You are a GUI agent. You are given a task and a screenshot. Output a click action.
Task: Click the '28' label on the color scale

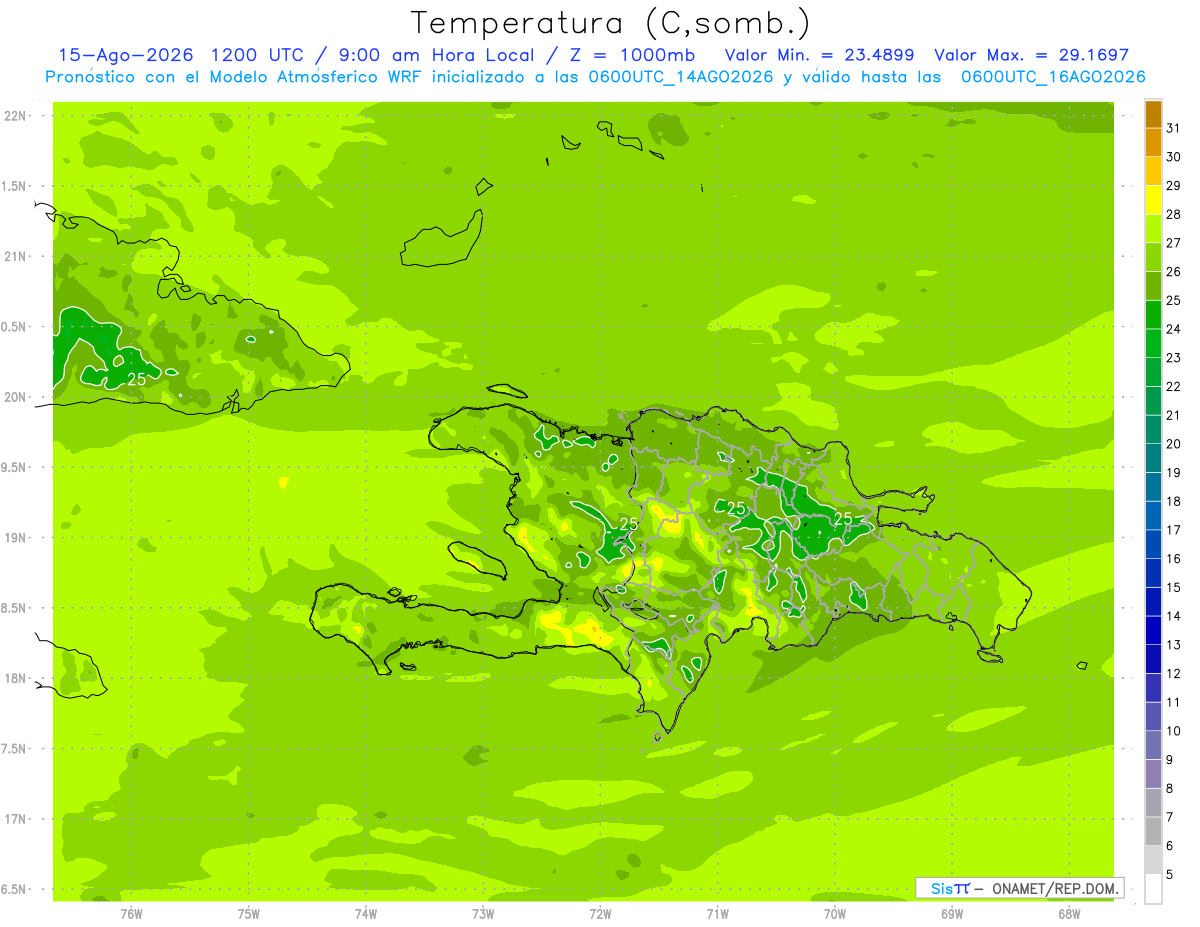1174,215
